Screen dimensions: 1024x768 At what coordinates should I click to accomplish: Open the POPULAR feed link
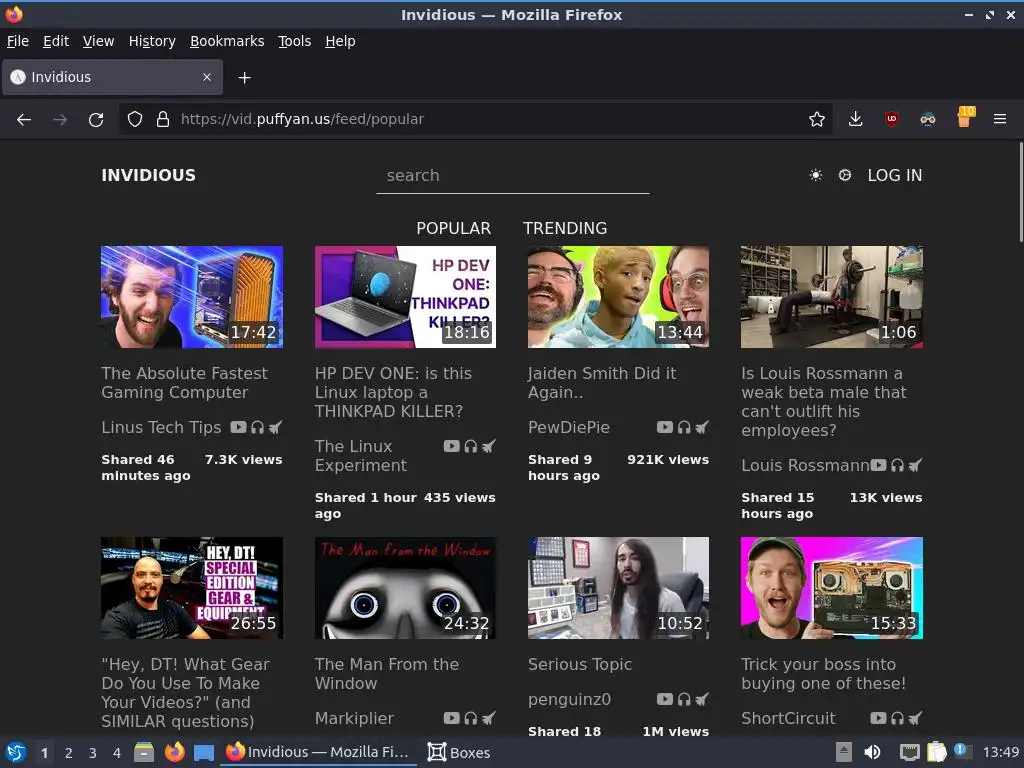pos(454,228)
